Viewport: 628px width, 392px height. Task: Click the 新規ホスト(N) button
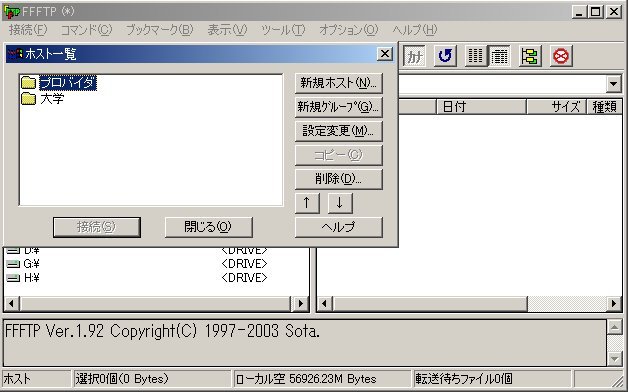(338, 83)
